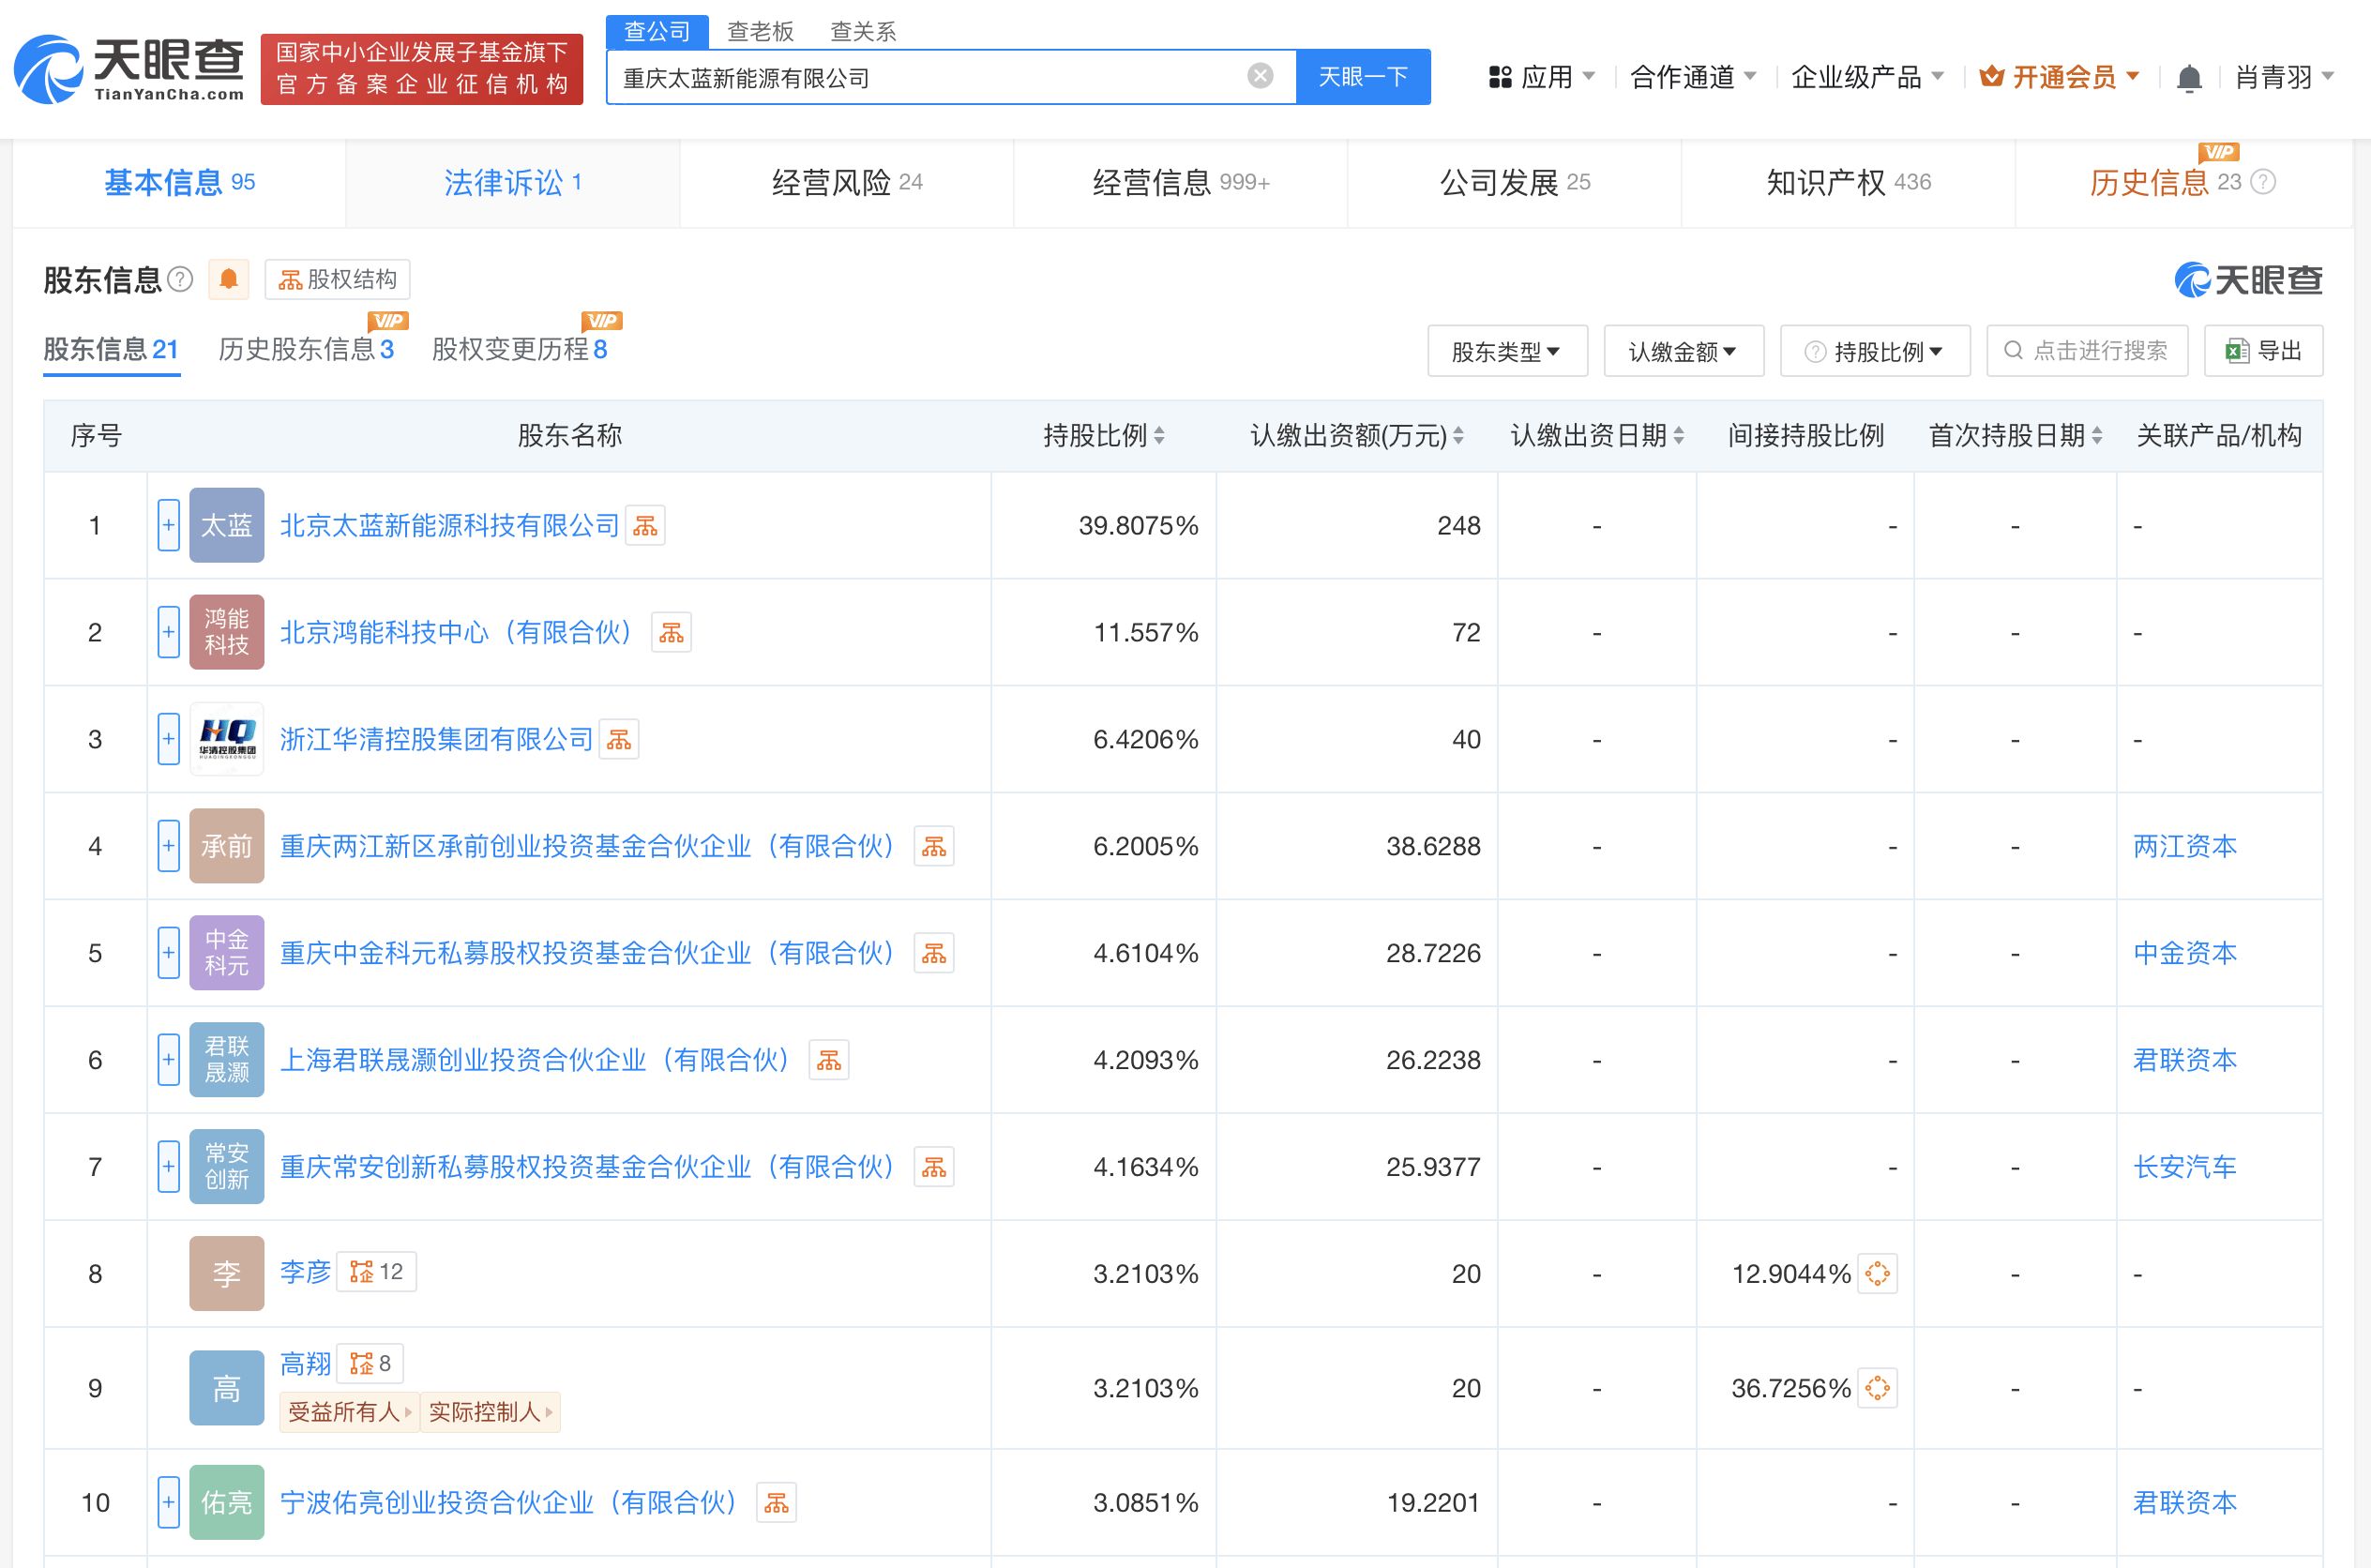Open the 认缴金额 filter dropdown
2371x1568 pixels.
pyautogui.click(x=1683, y=351)
